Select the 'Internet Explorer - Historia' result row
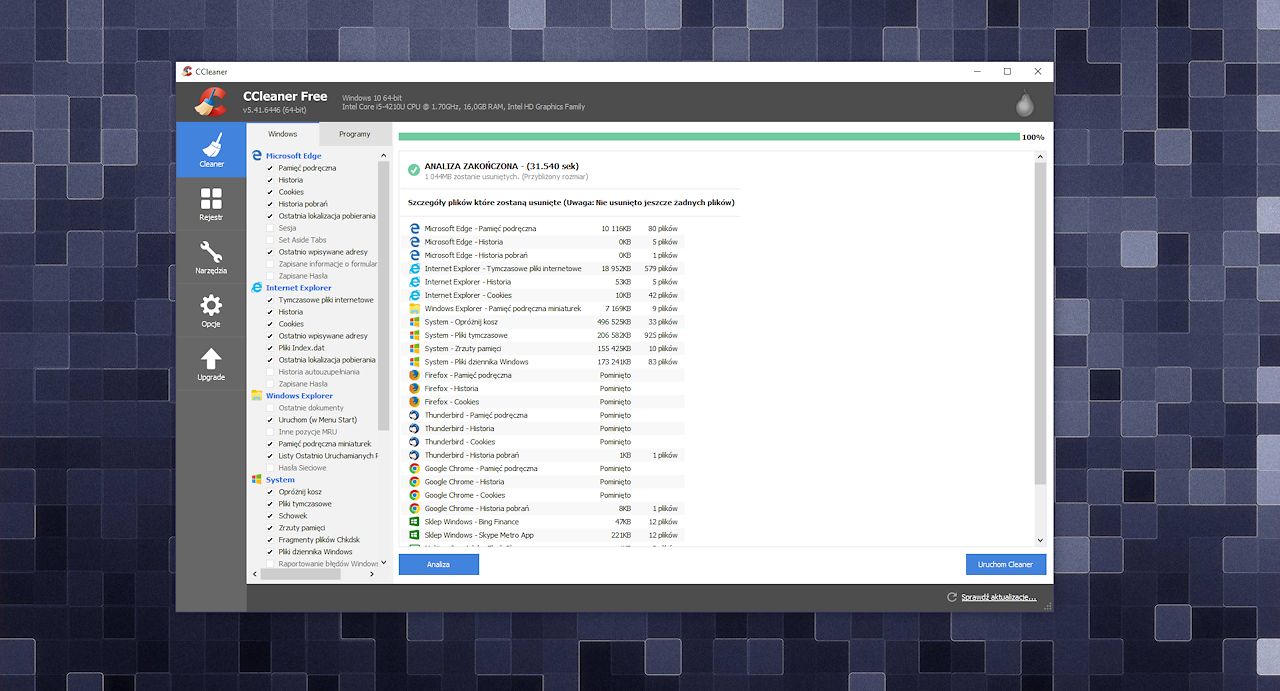 [545, 282]
